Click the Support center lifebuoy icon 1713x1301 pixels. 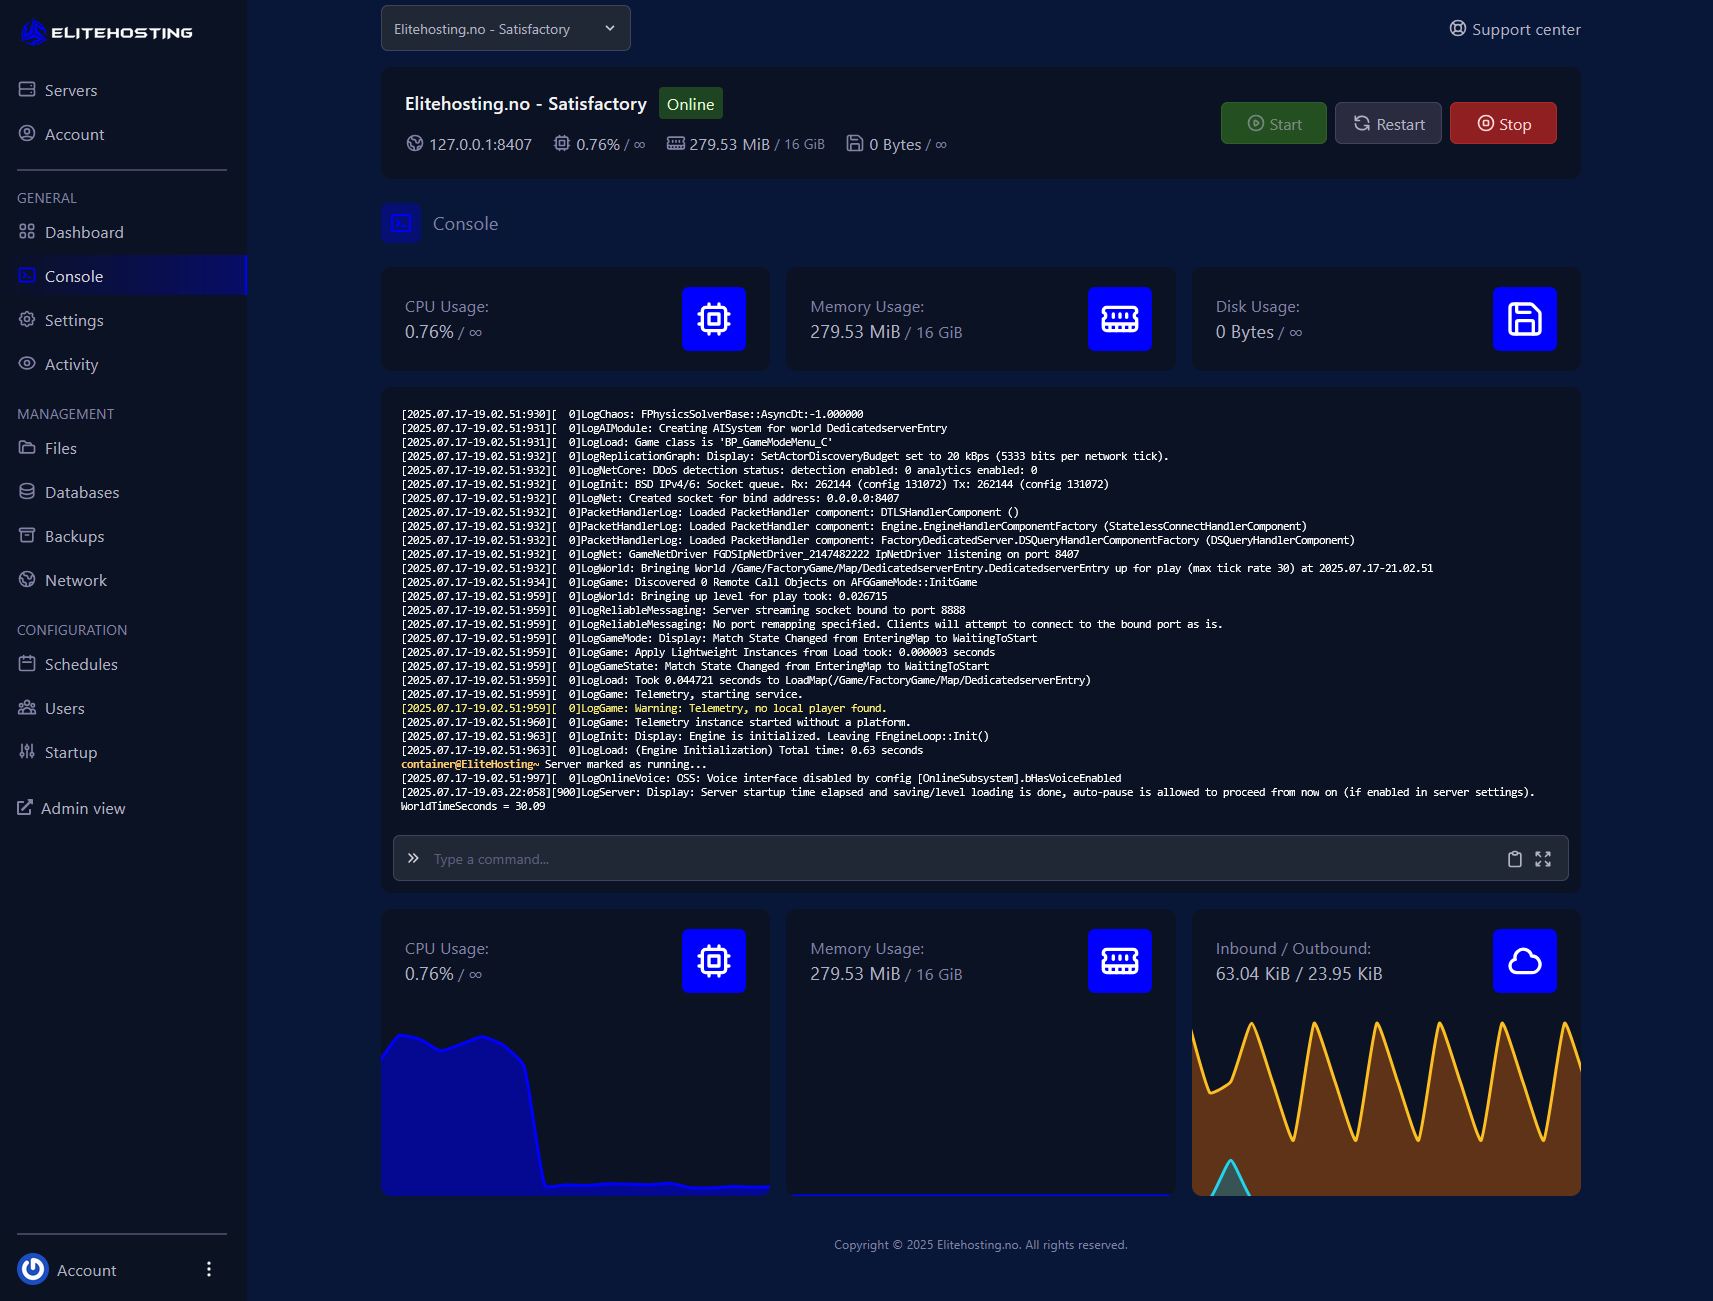(1458, 28)
